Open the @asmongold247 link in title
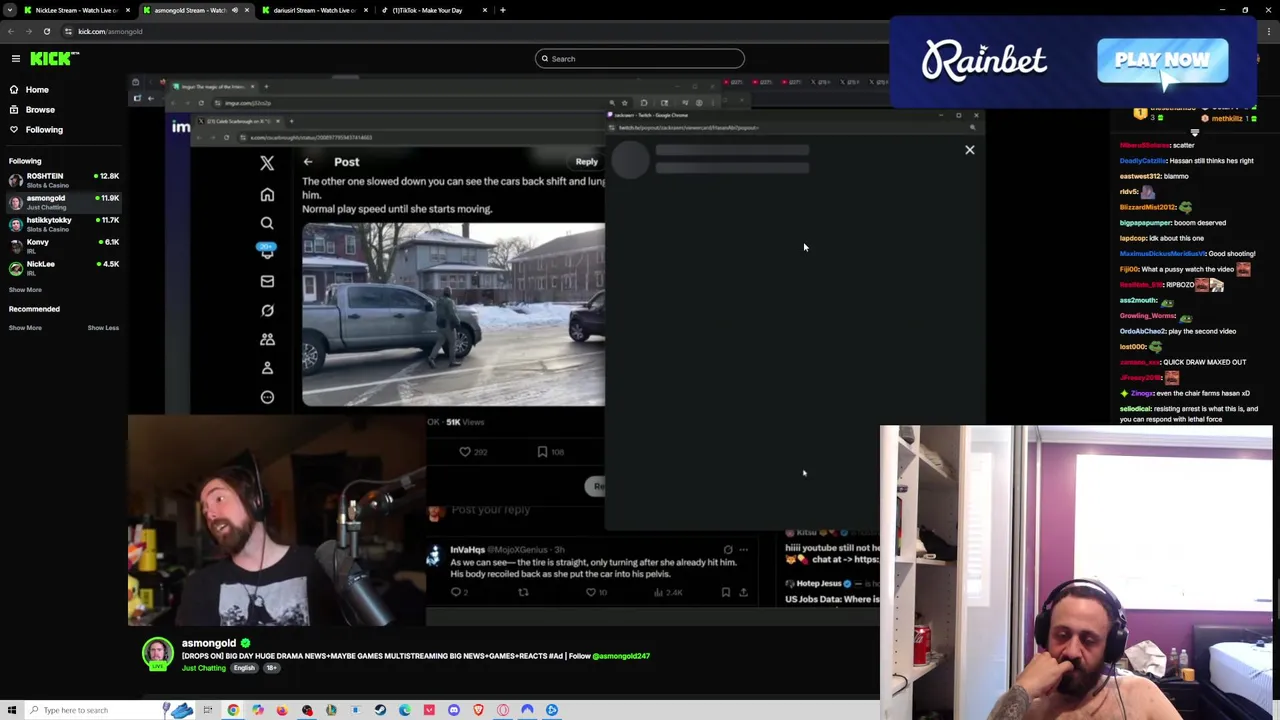Viewport: 1280px width, 720px height. [621, 656]
